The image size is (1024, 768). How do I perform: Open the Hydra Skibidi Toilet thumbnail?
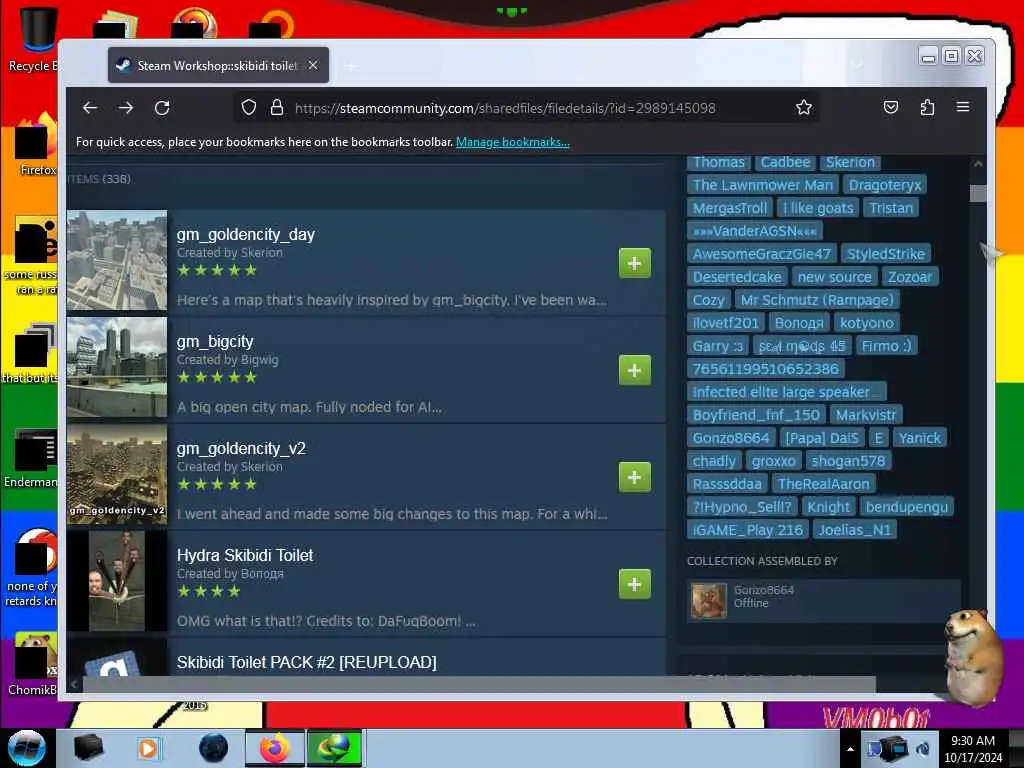(x=117, y=581)
